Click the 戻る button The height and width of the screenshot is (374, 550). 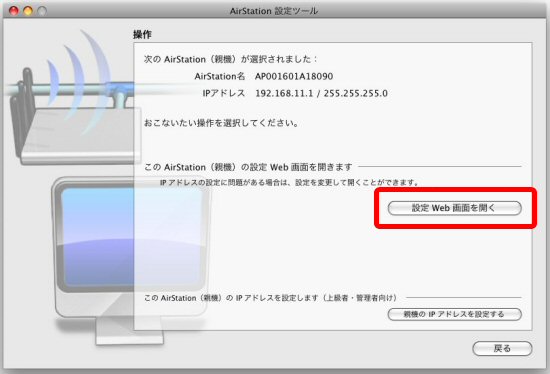point(502,348)
